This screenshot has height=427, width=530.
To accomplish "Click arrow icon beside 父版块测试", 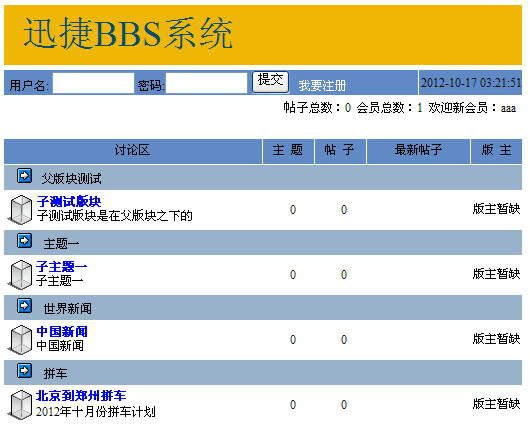I will (x=25, y=176).
